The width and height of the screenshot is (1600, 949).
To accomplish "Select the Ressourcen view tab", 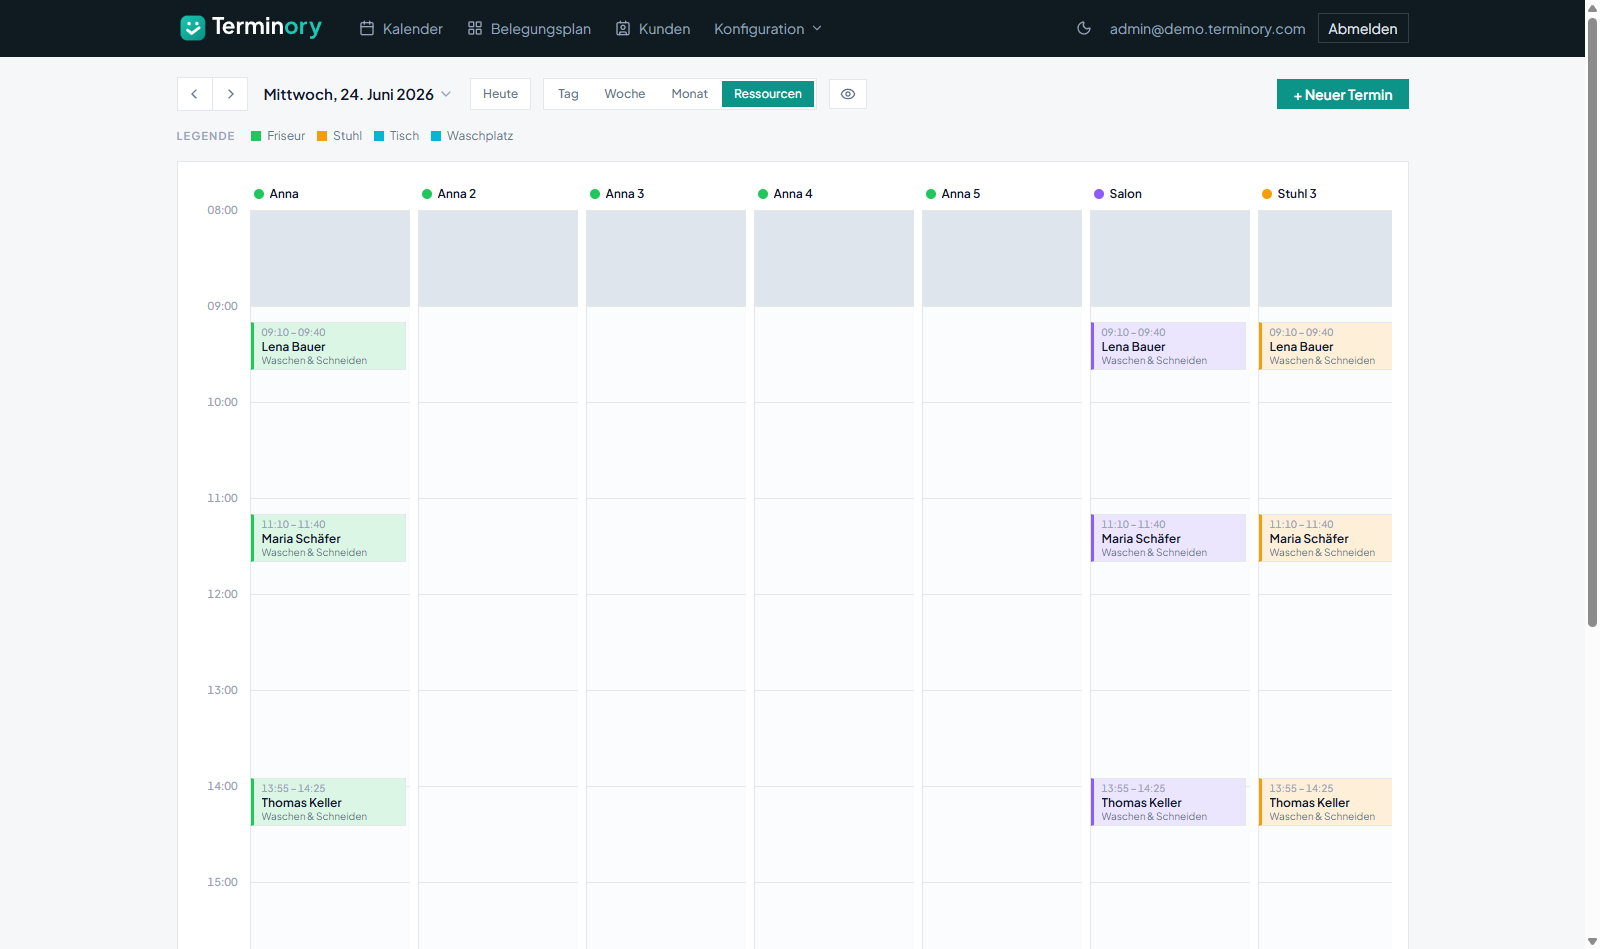I will click(x=768, y=94).
